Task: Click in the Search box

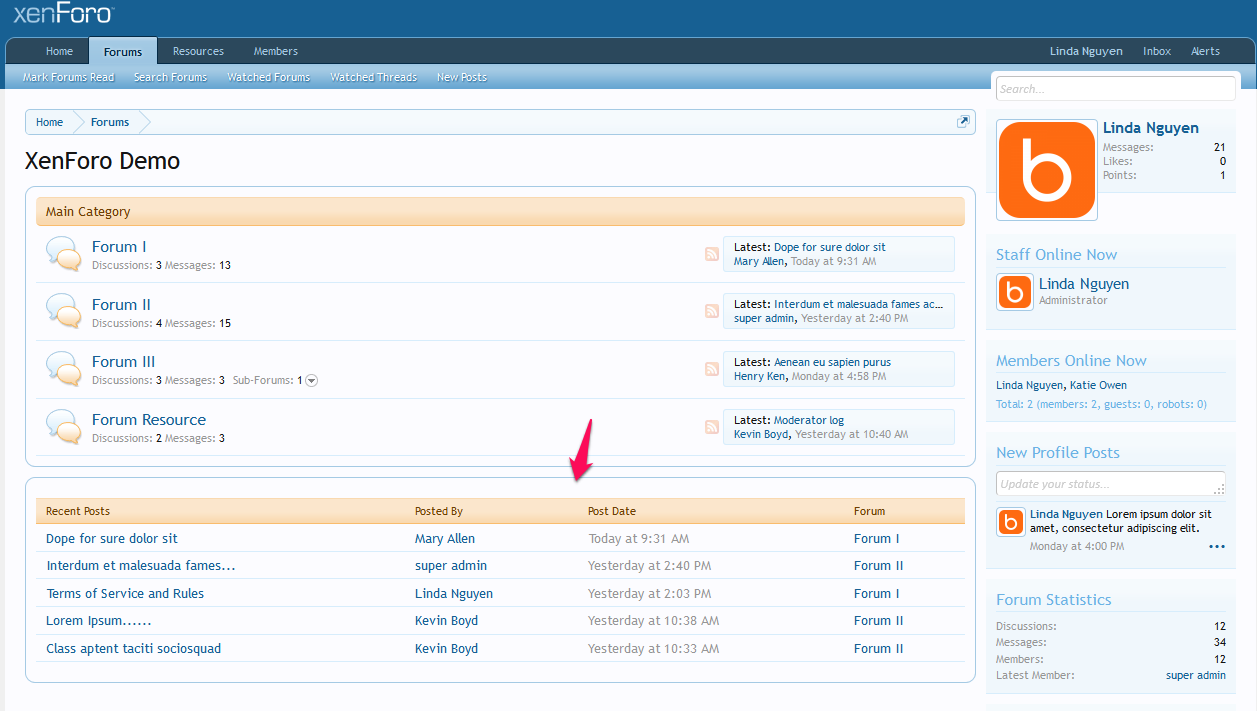Action: click(1115, 89)
